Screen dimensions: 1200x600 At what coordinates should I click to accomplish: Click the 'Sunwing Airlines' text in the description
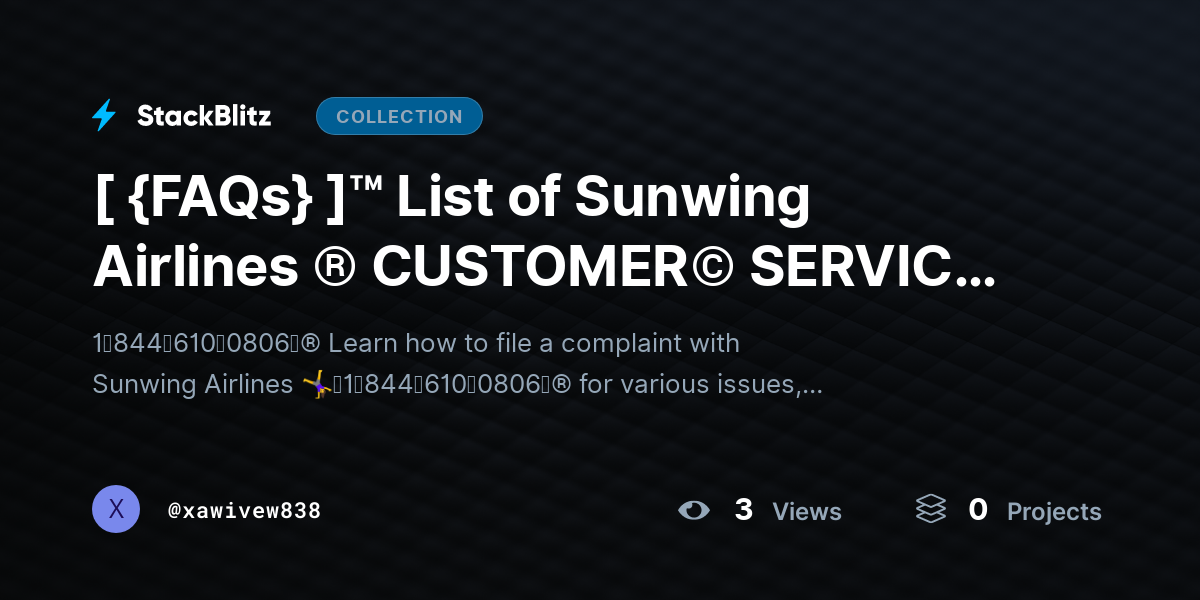(x=192, y=384)
